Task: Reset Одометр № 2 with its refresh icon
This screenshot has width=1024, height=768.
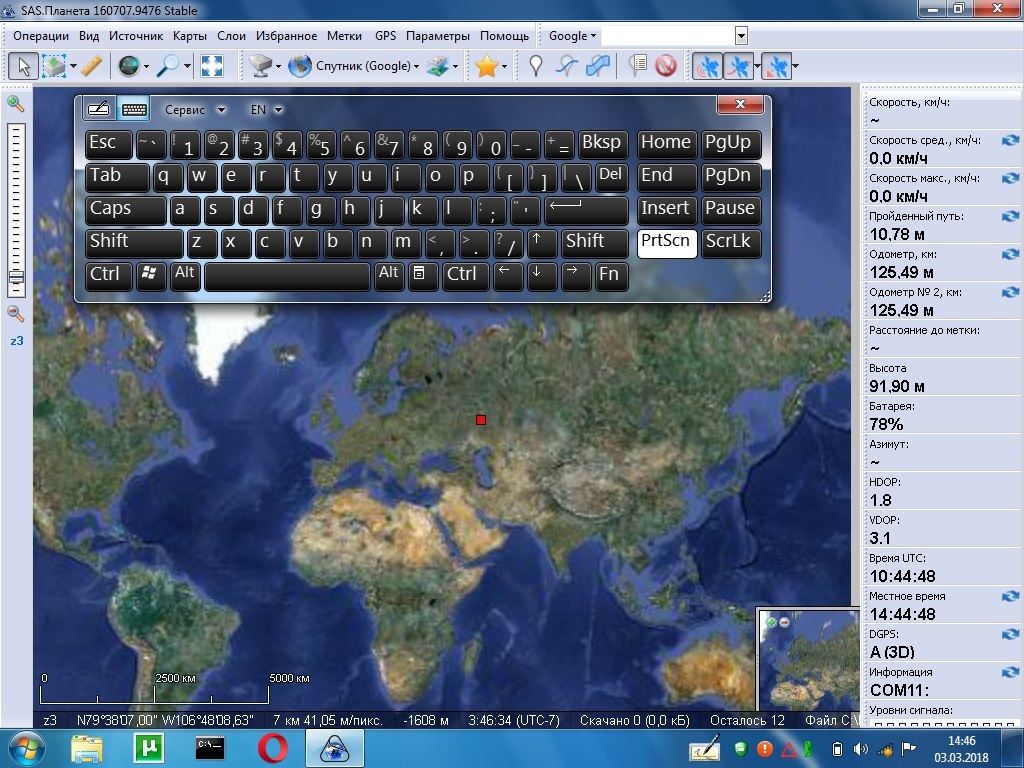Action: point(1010,292)
